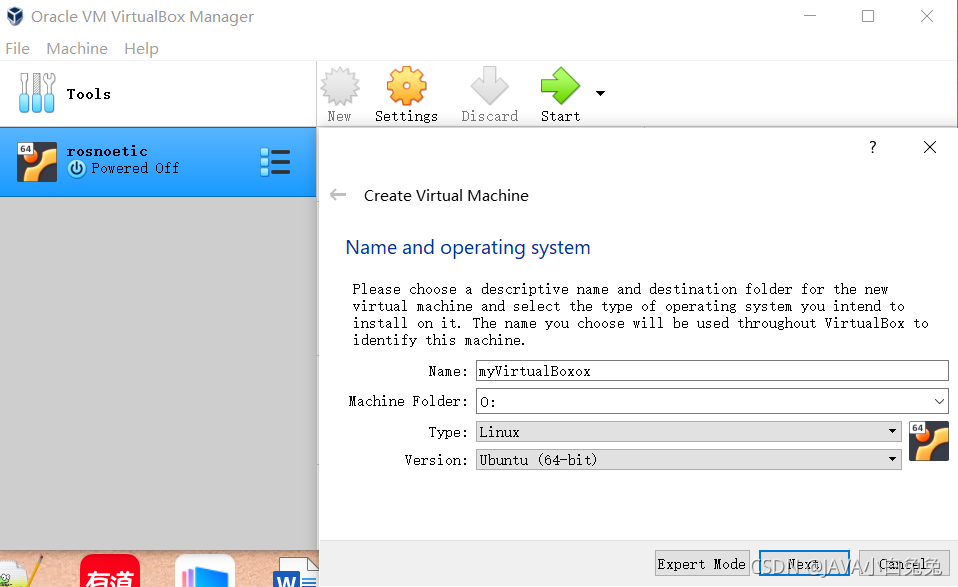The width and height of the screenshot is (958, 587).
Task: Click the notepad pencil desktop icon
Action: [21, 571]
